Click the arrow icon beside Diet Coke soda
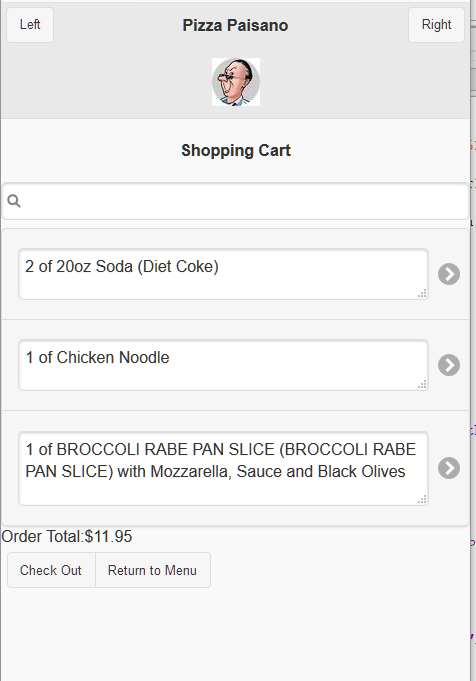 pos(449,274)
